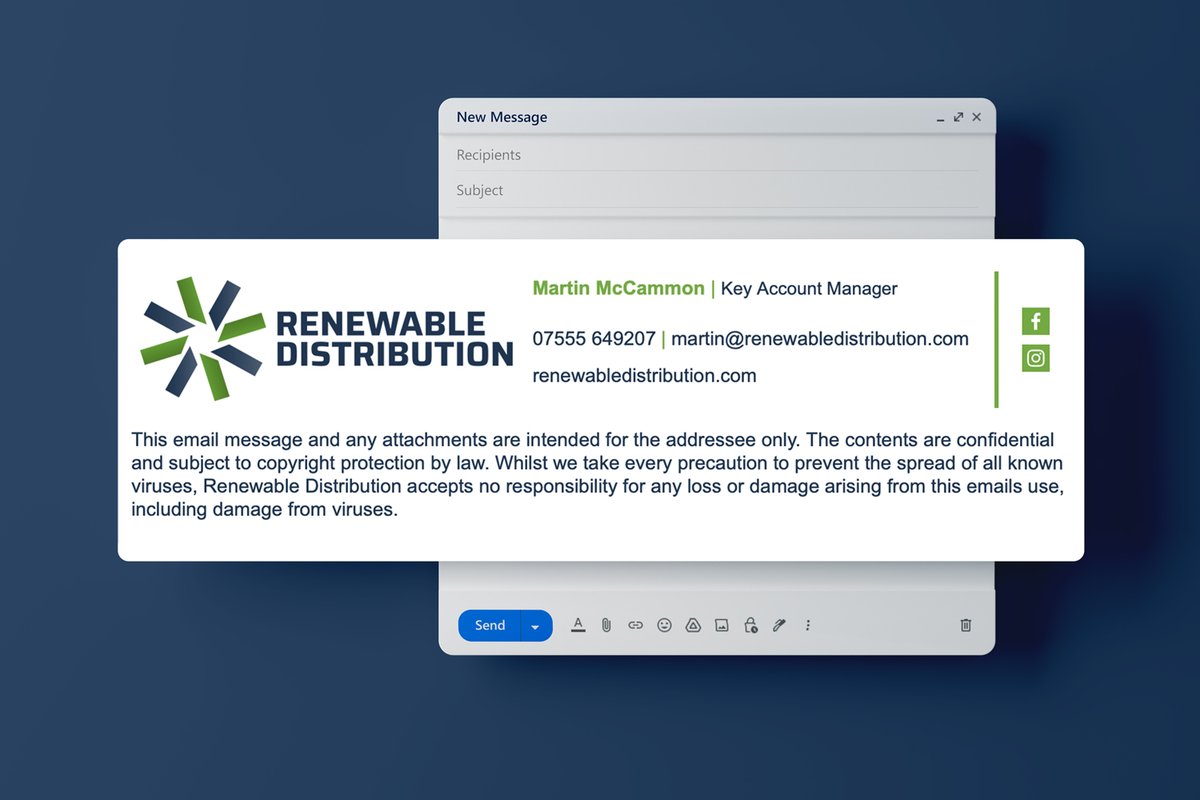Open the send options dropdown arrow
This screenshot has height=800, width=1200.
coord(536,626)
